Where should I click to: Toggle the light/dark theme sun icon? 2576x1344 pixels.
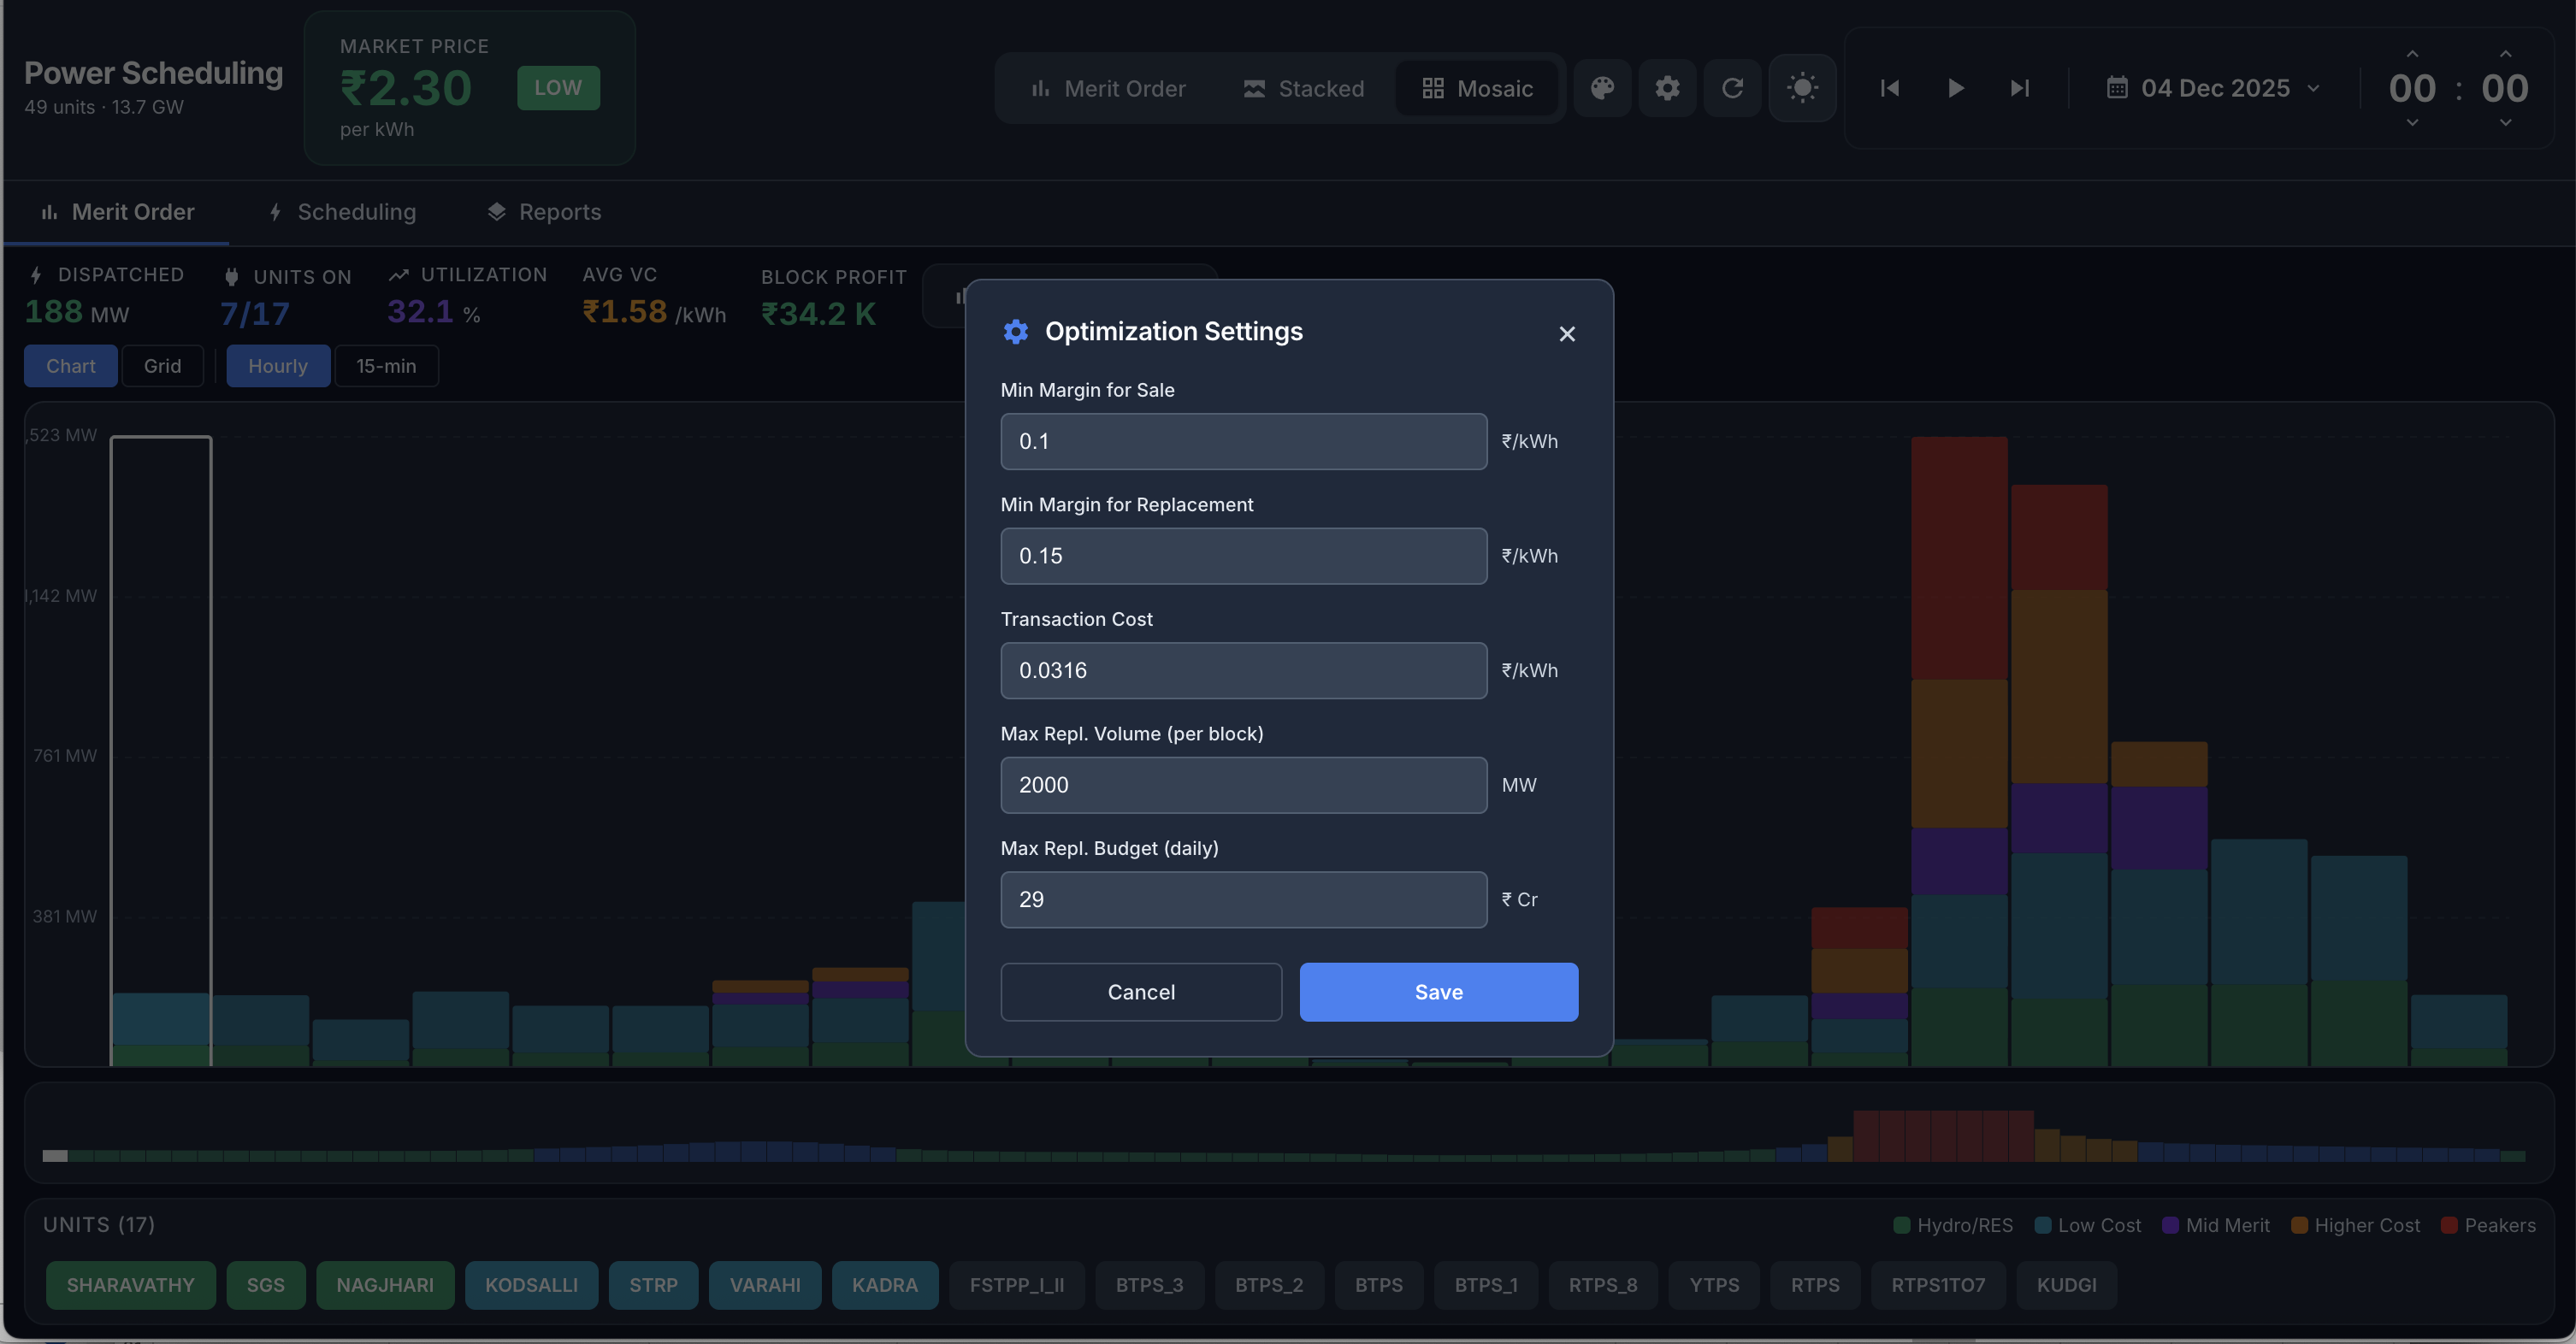(1802, 88)
